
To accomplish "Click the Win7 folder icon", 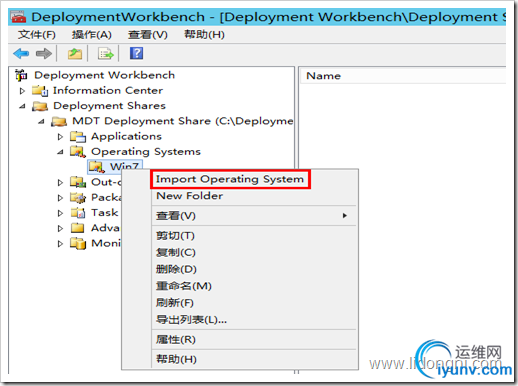I will [97, 167].
